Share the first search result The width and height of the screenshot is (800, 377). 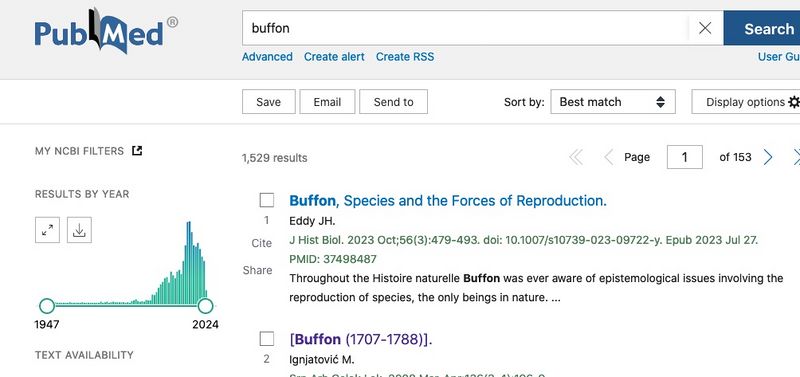tap(257, 270)
